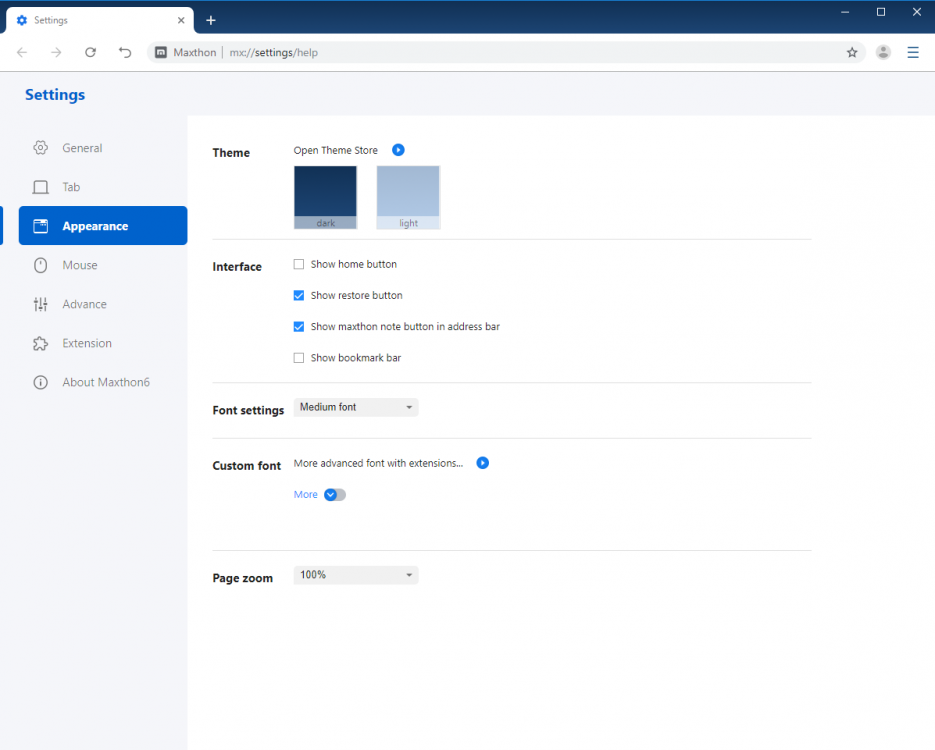The width and height of the screenshot is (935, 750).
Task: Select the Mouse settings icon
Action: 41,265
